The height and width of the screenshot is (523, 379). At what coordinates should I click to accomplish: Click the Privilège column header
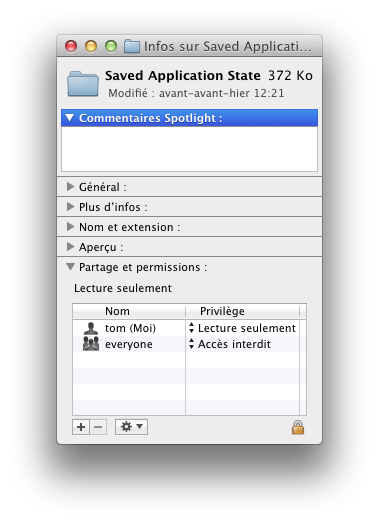[x=242, y=311]
